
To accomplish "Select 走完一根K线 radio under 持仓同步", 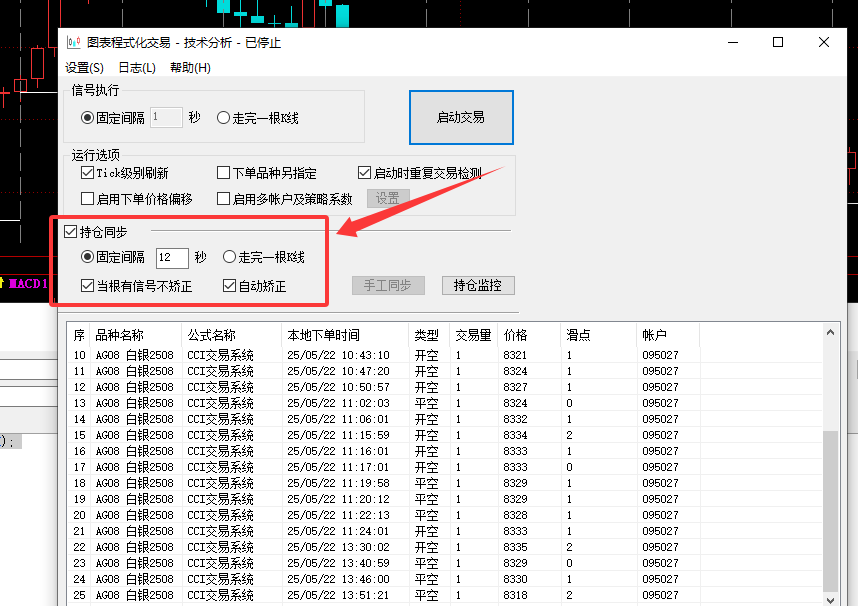I will tap(229, 257).
